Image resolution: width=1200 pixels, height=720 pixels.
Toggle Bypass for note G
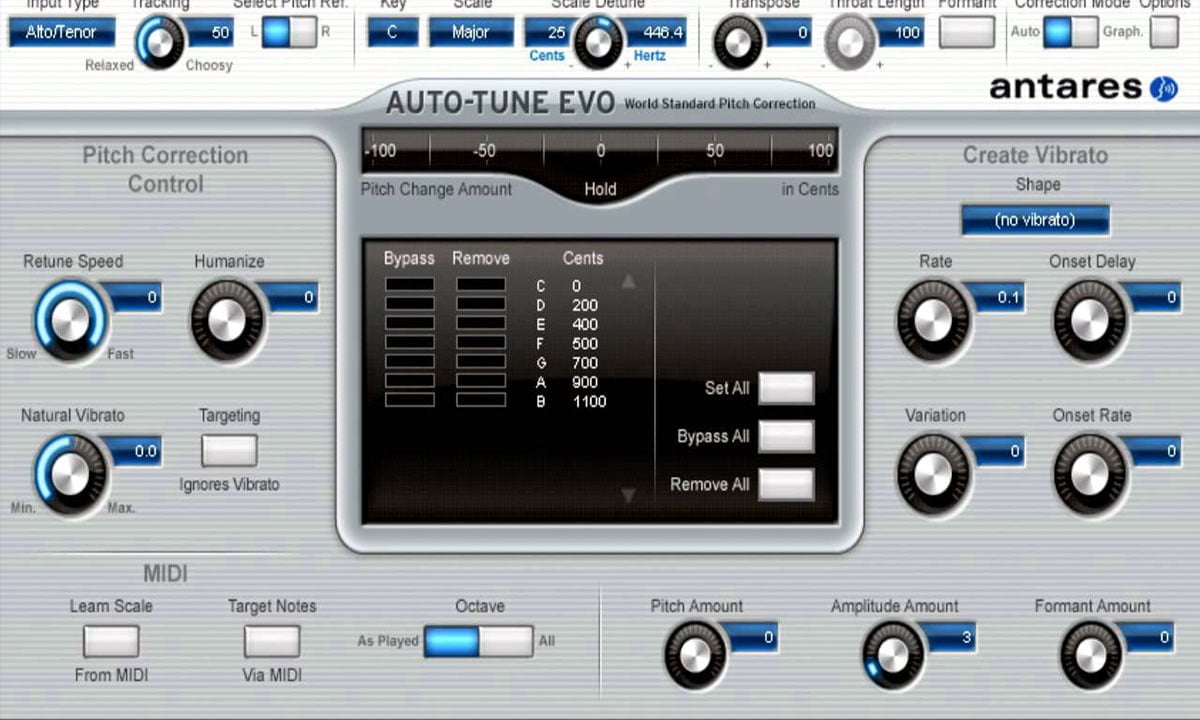410,362
